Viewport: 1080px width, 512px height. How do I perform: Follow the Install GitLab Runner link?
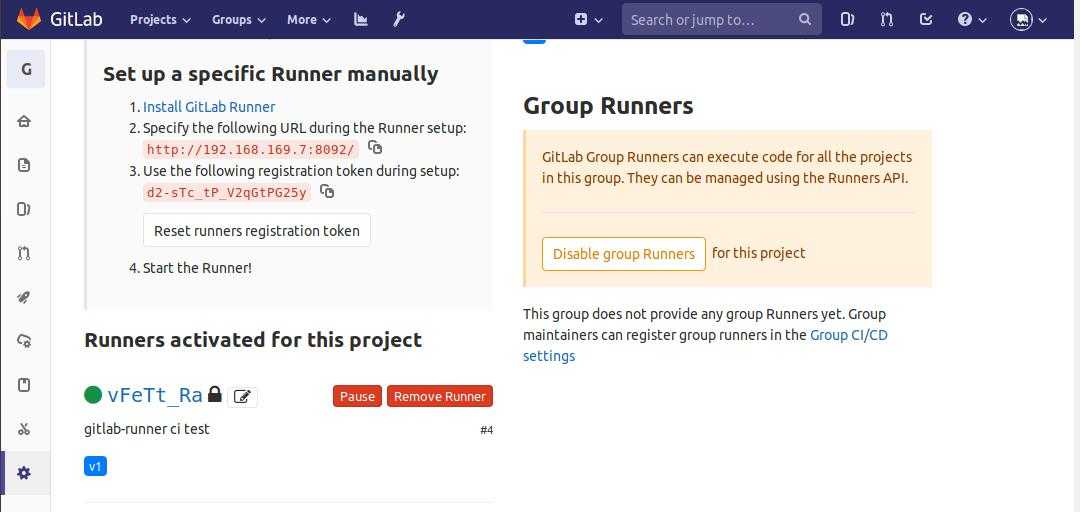[x=208, y=107]
